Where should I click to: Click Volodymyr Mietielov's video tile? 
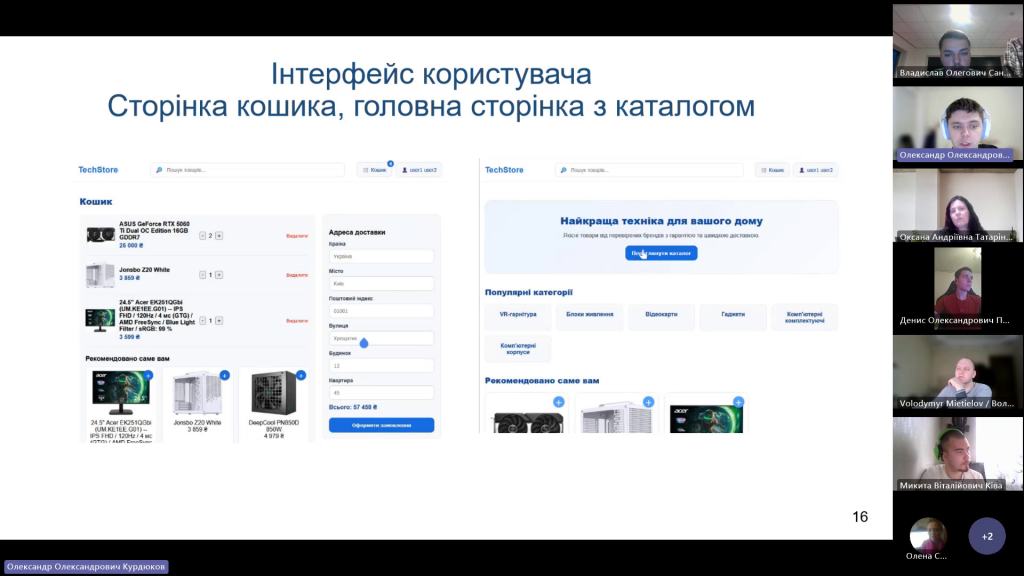(x=957, y=372)
